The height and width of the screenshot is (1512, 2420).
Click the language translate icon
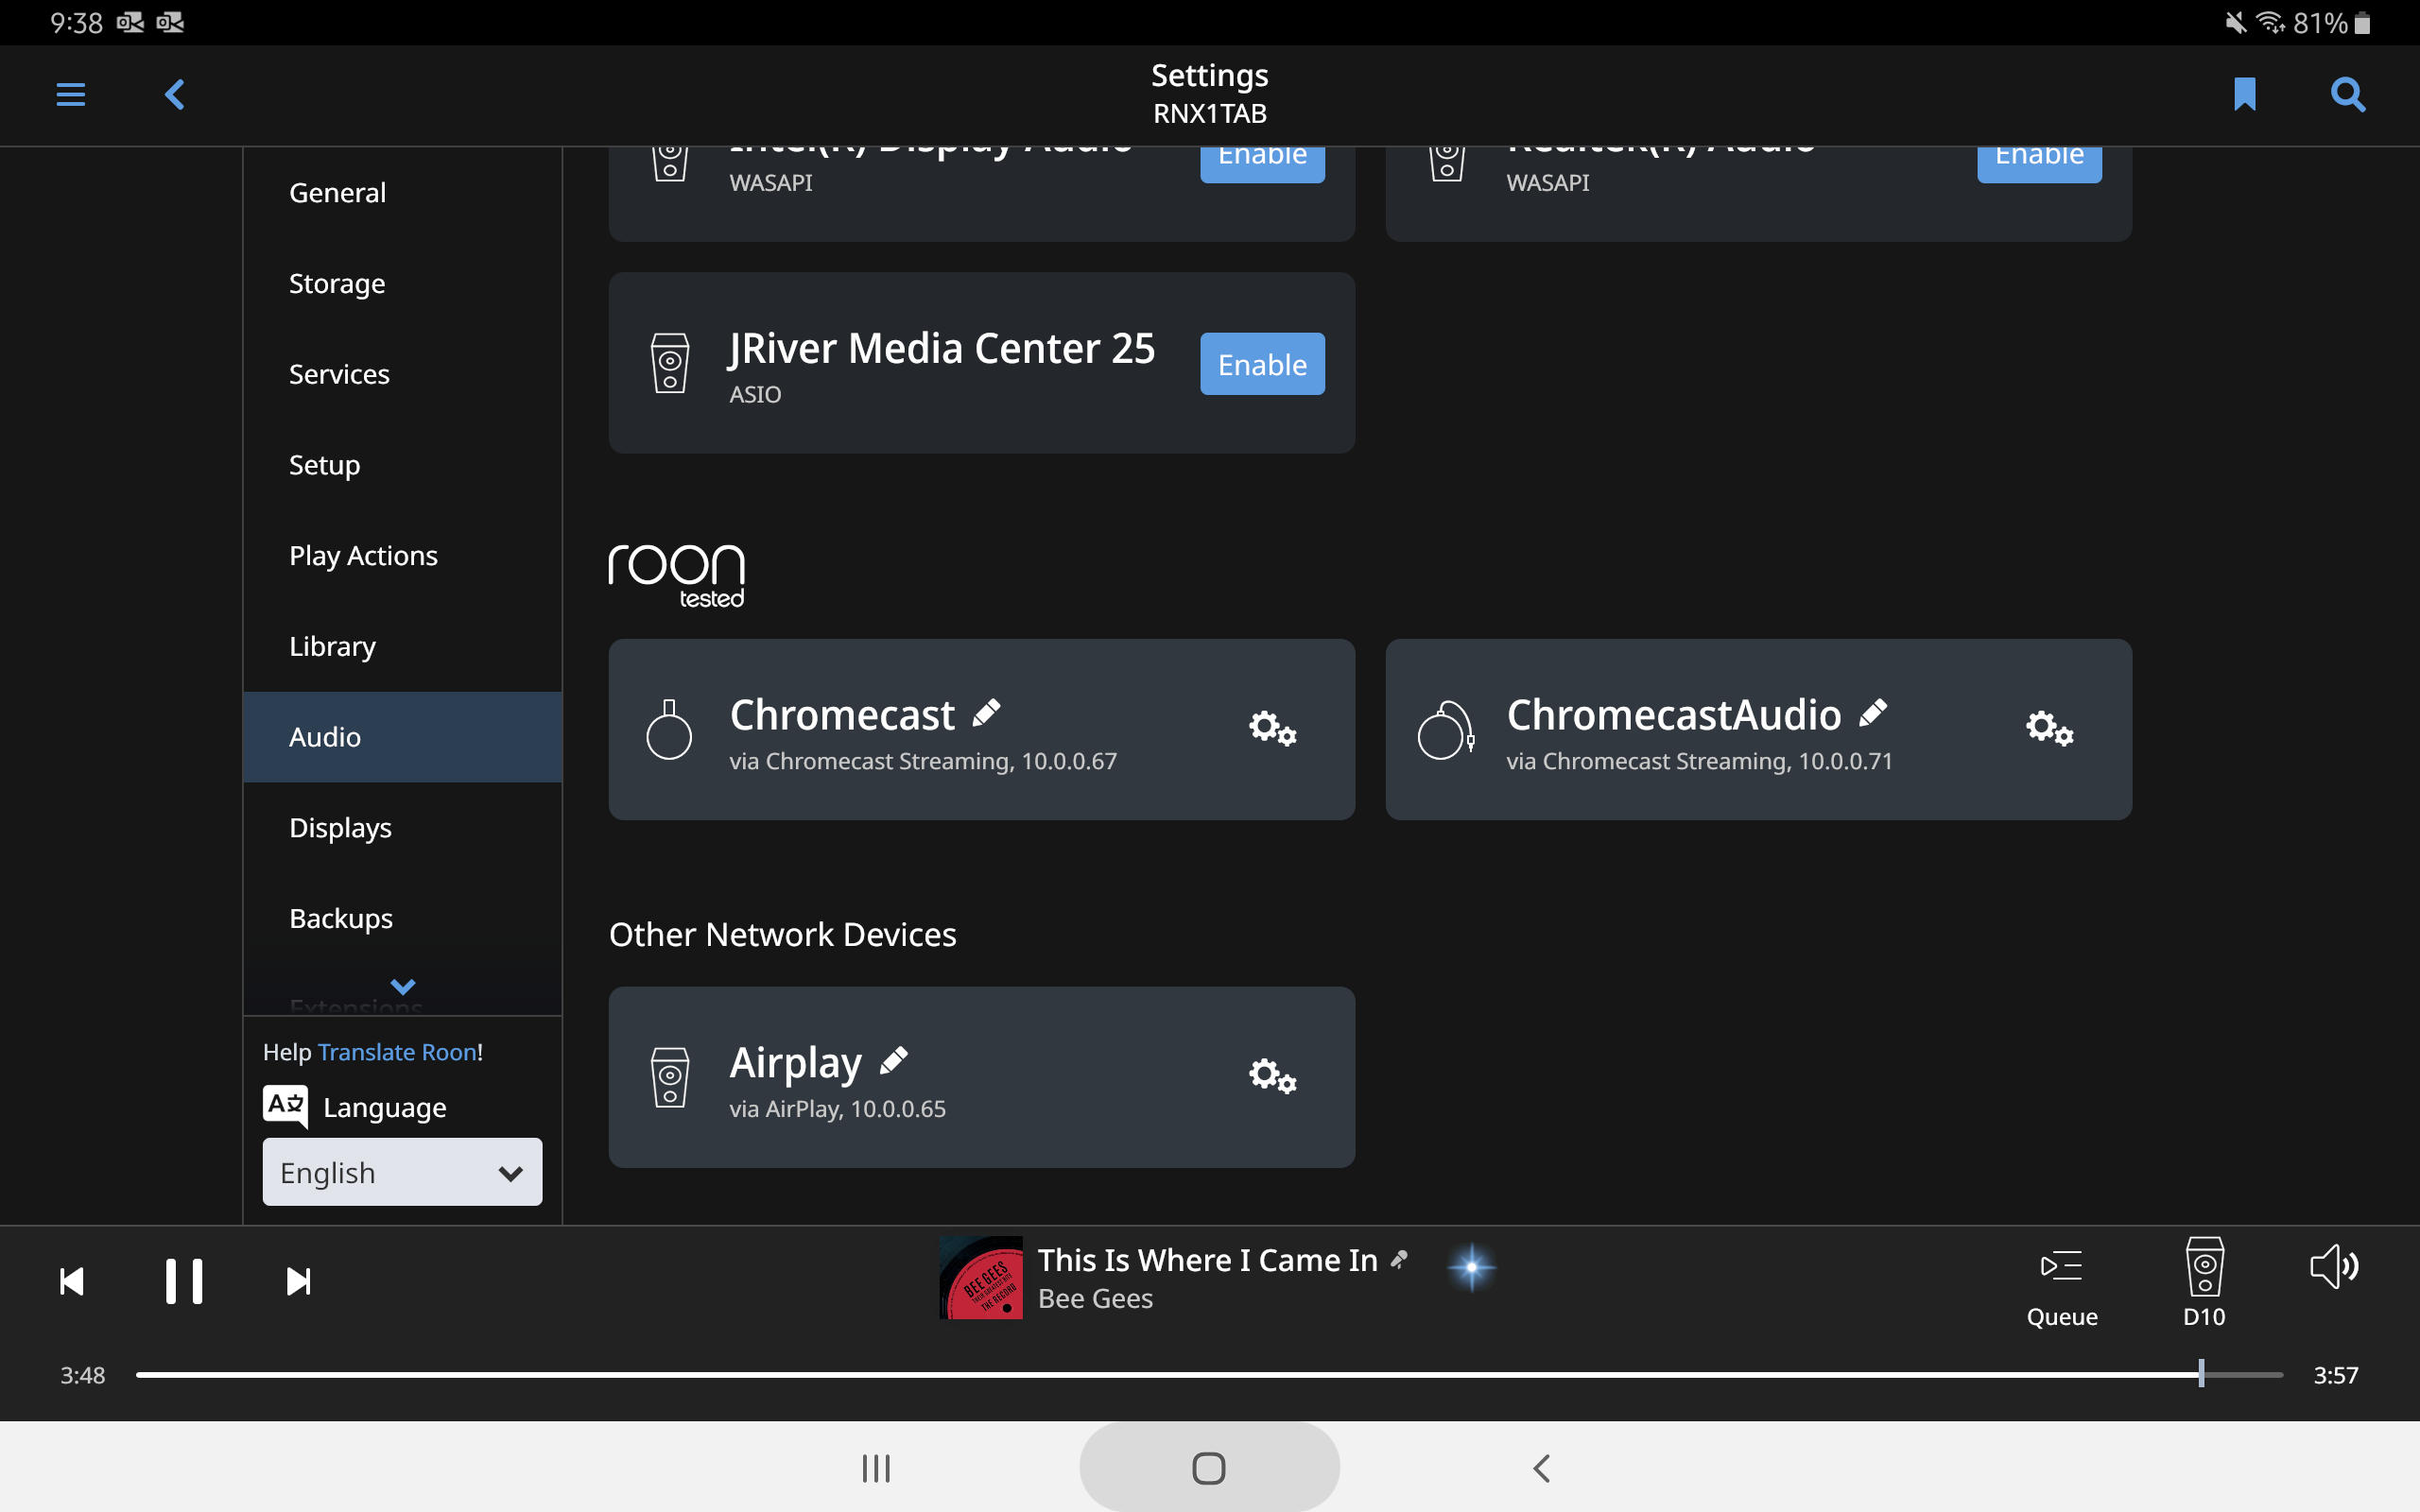point(286,1106)
